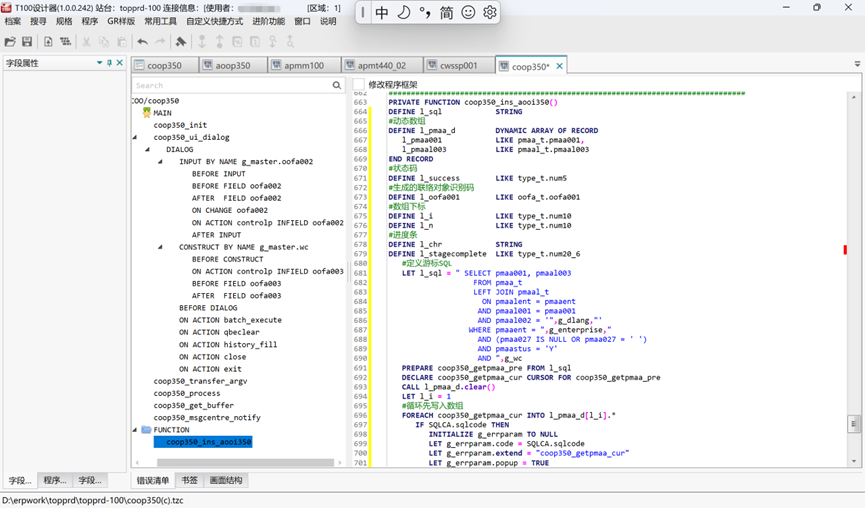
Task: Click the search-with-arrow toolbar icon
Action: 290,42
